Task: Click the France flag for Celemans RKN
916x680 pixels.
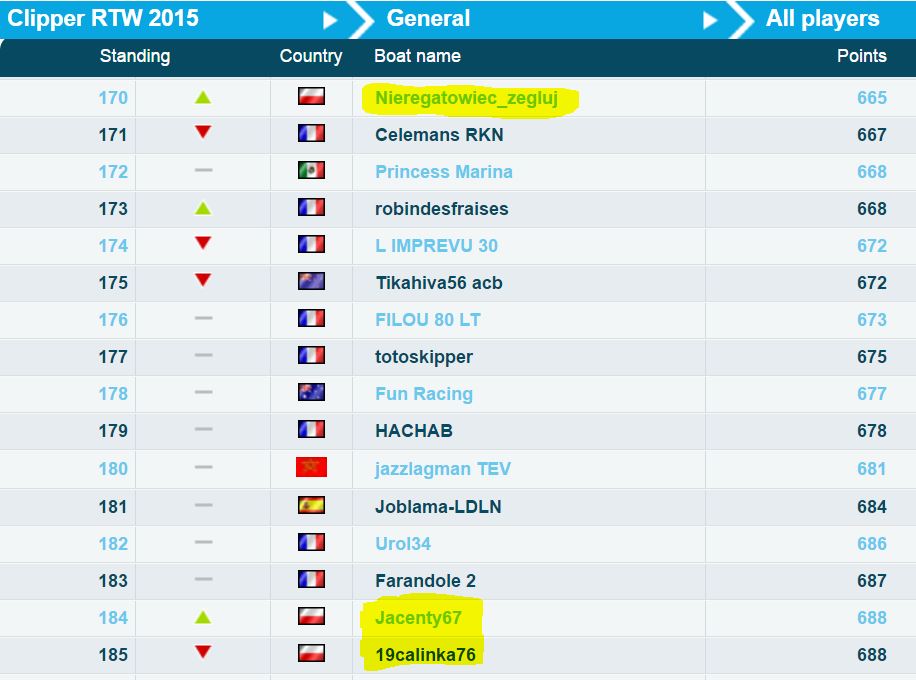Action: pyautogui.click(x=311, y=133)
